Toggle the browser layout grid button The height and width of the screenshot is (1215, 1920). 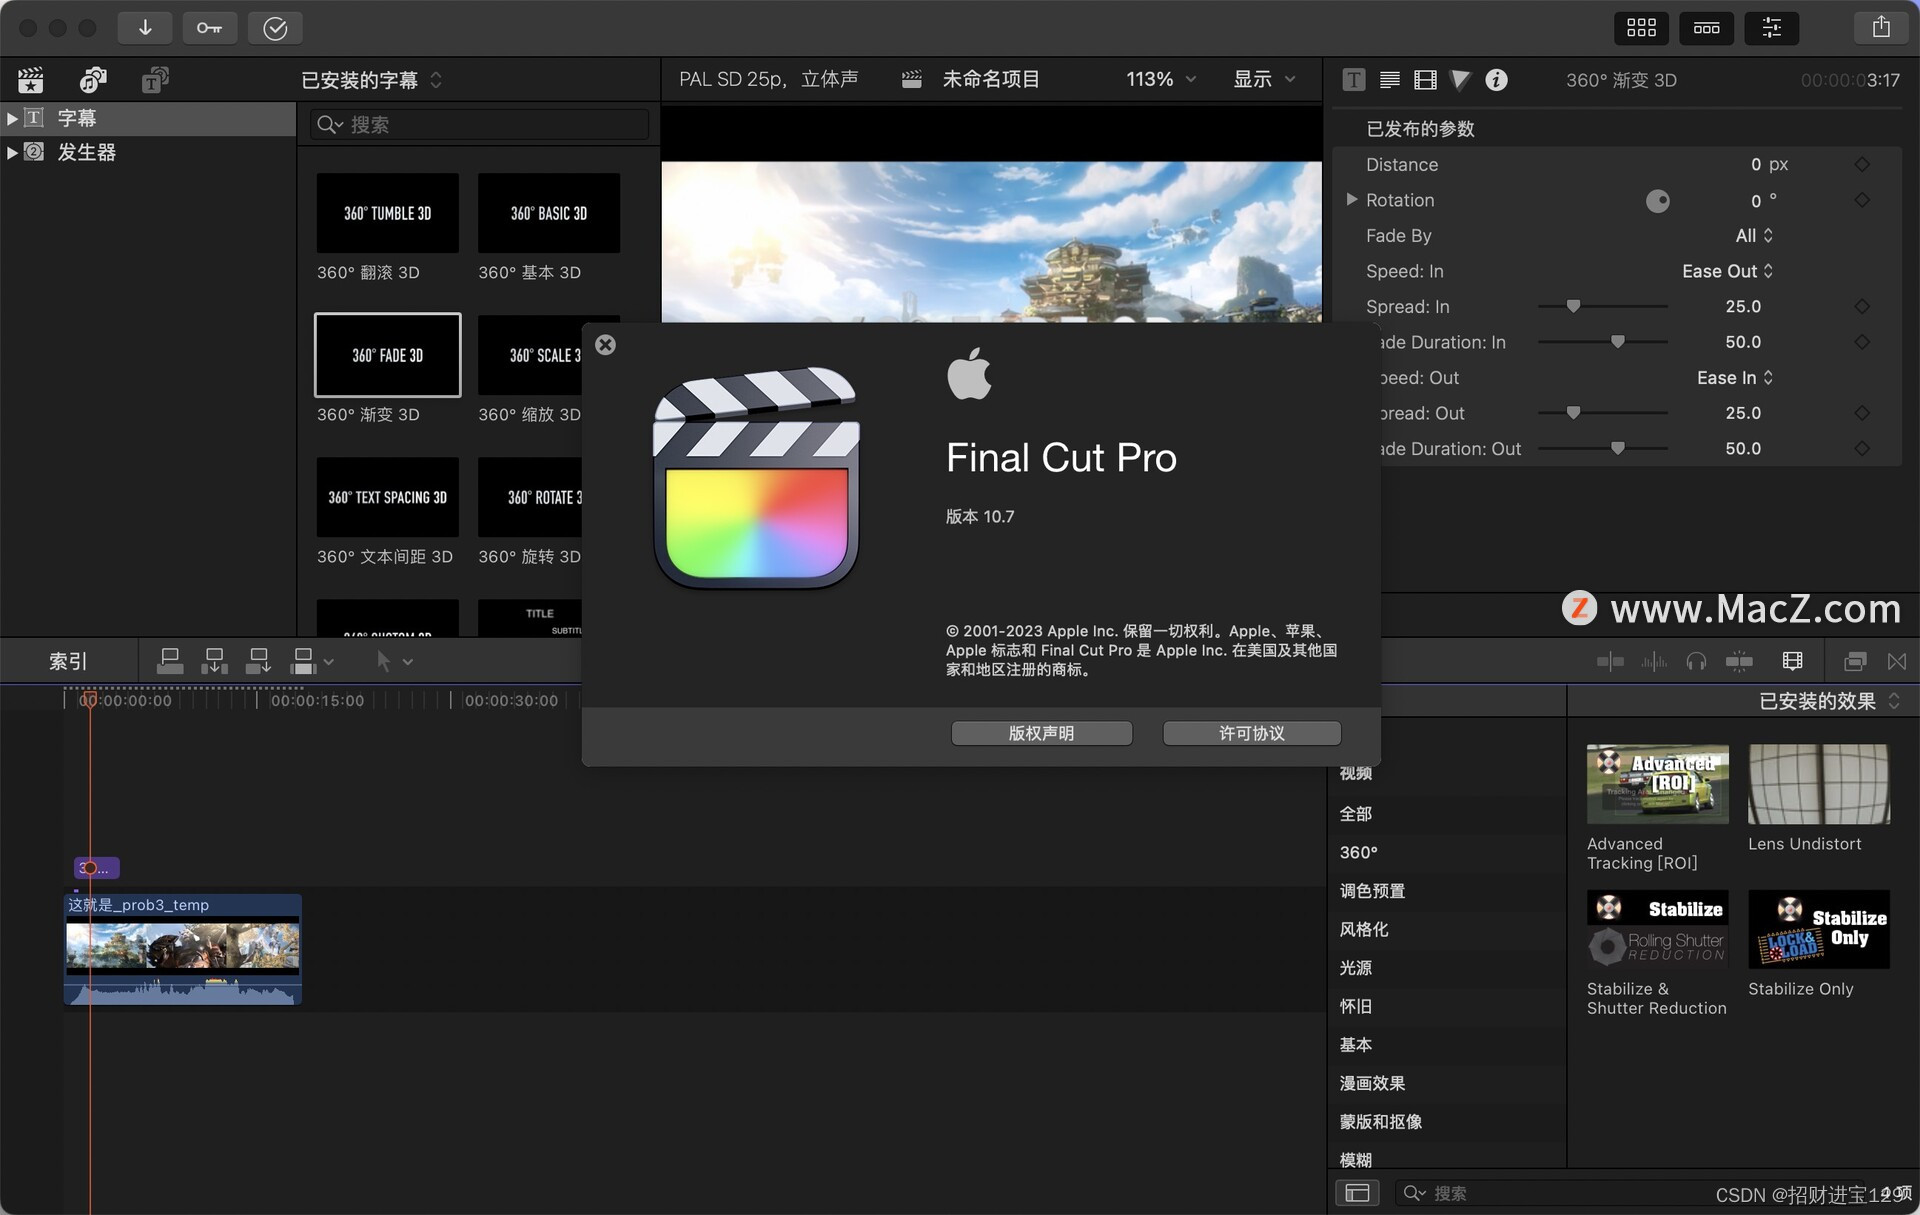tap(1641, 28)
